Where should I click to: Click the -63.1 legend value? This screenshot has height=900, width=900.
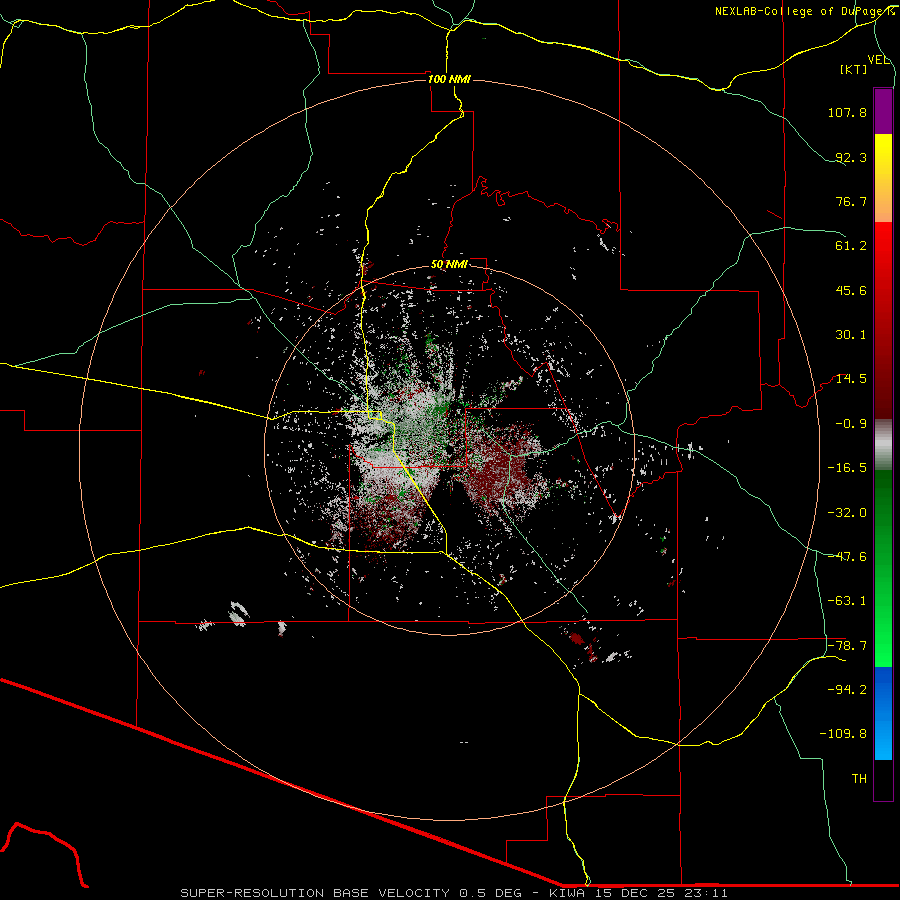[847, 601]
